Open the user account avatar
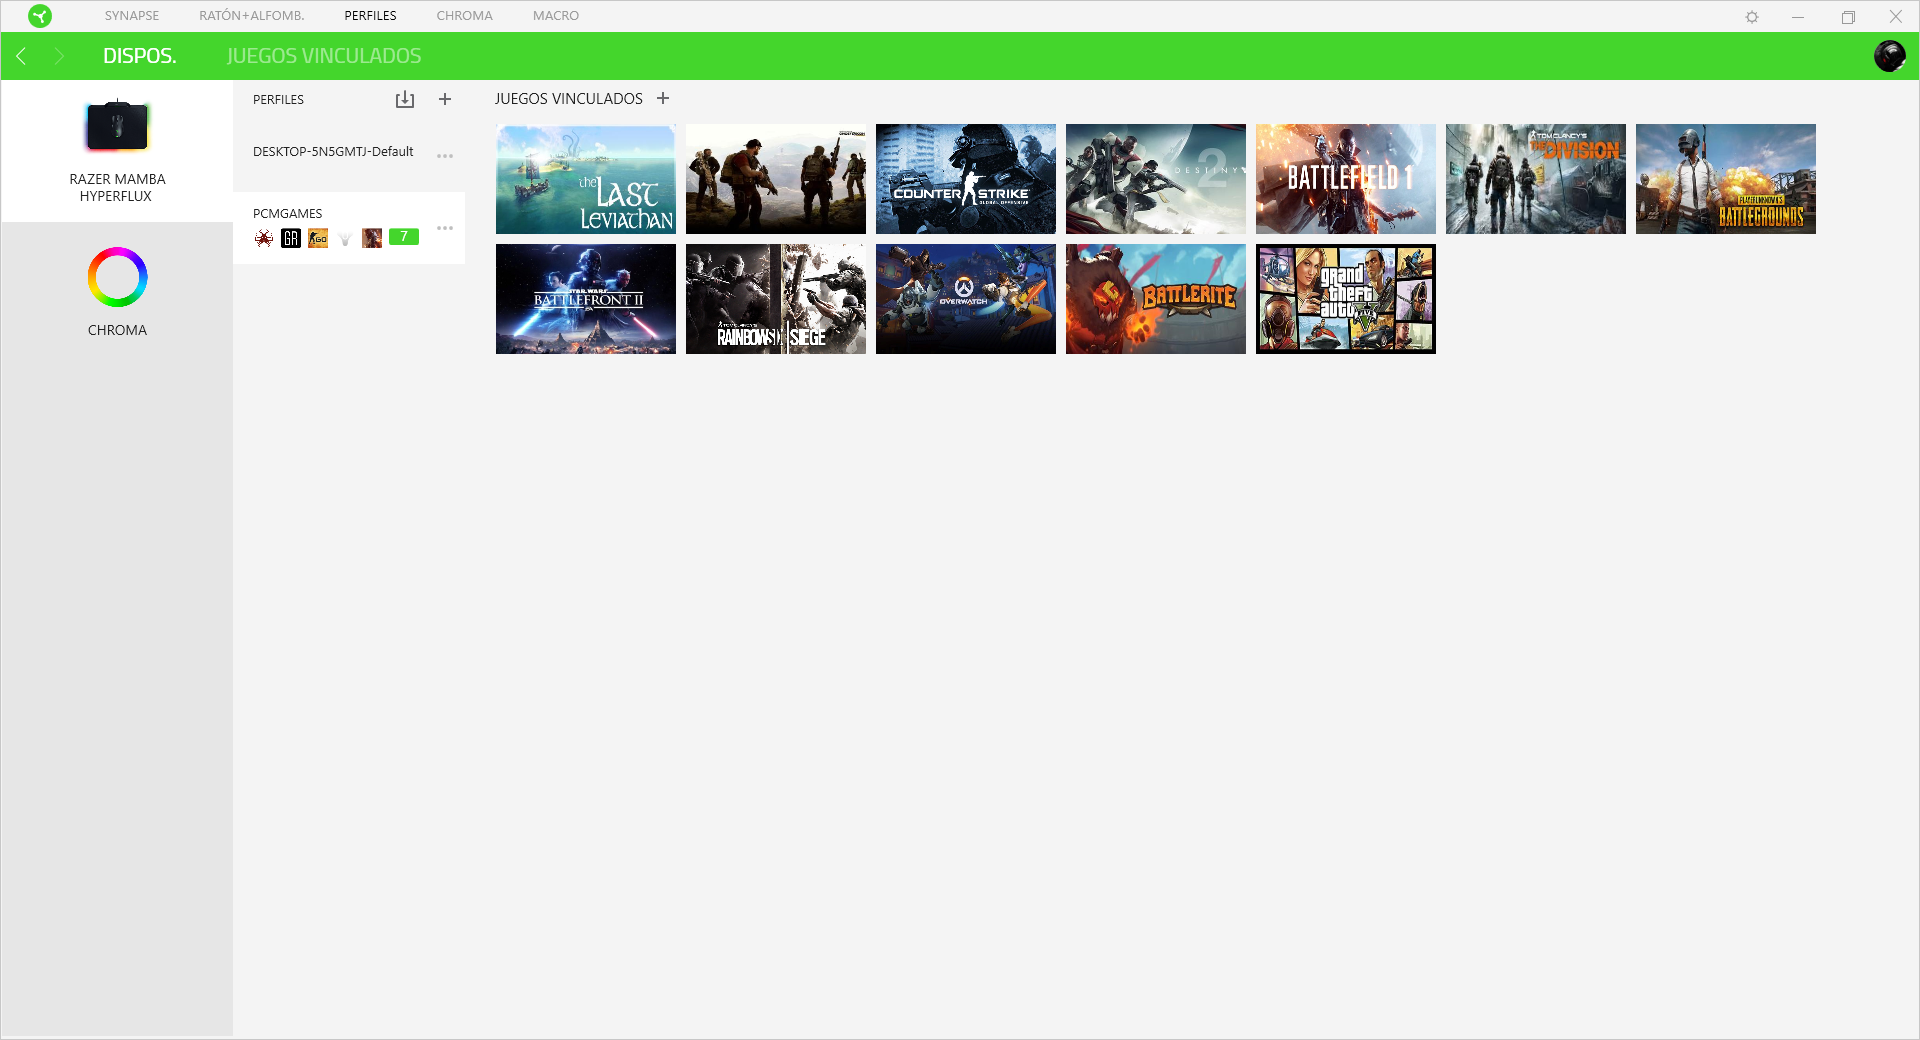The height and width of the screenshot is (1040, 1920). [1889, 56]
